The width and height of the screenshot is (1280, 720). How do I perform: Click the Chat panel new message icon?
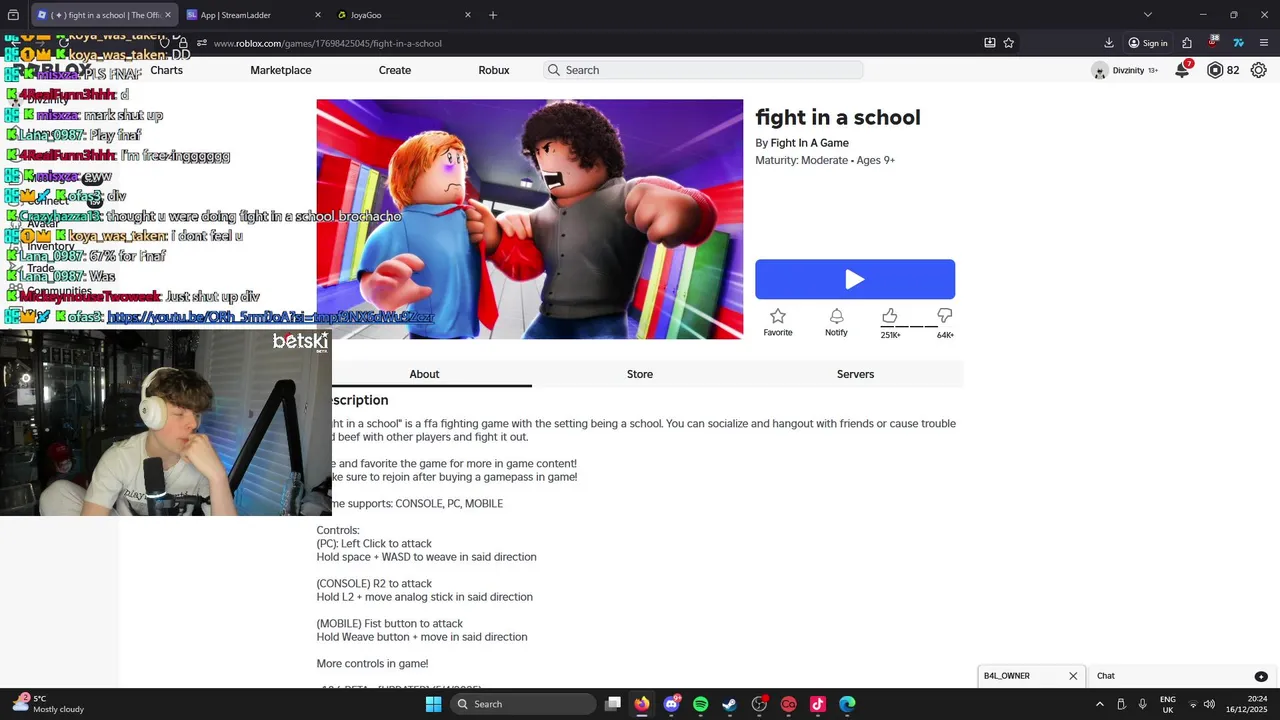[x=1261, y=676]
